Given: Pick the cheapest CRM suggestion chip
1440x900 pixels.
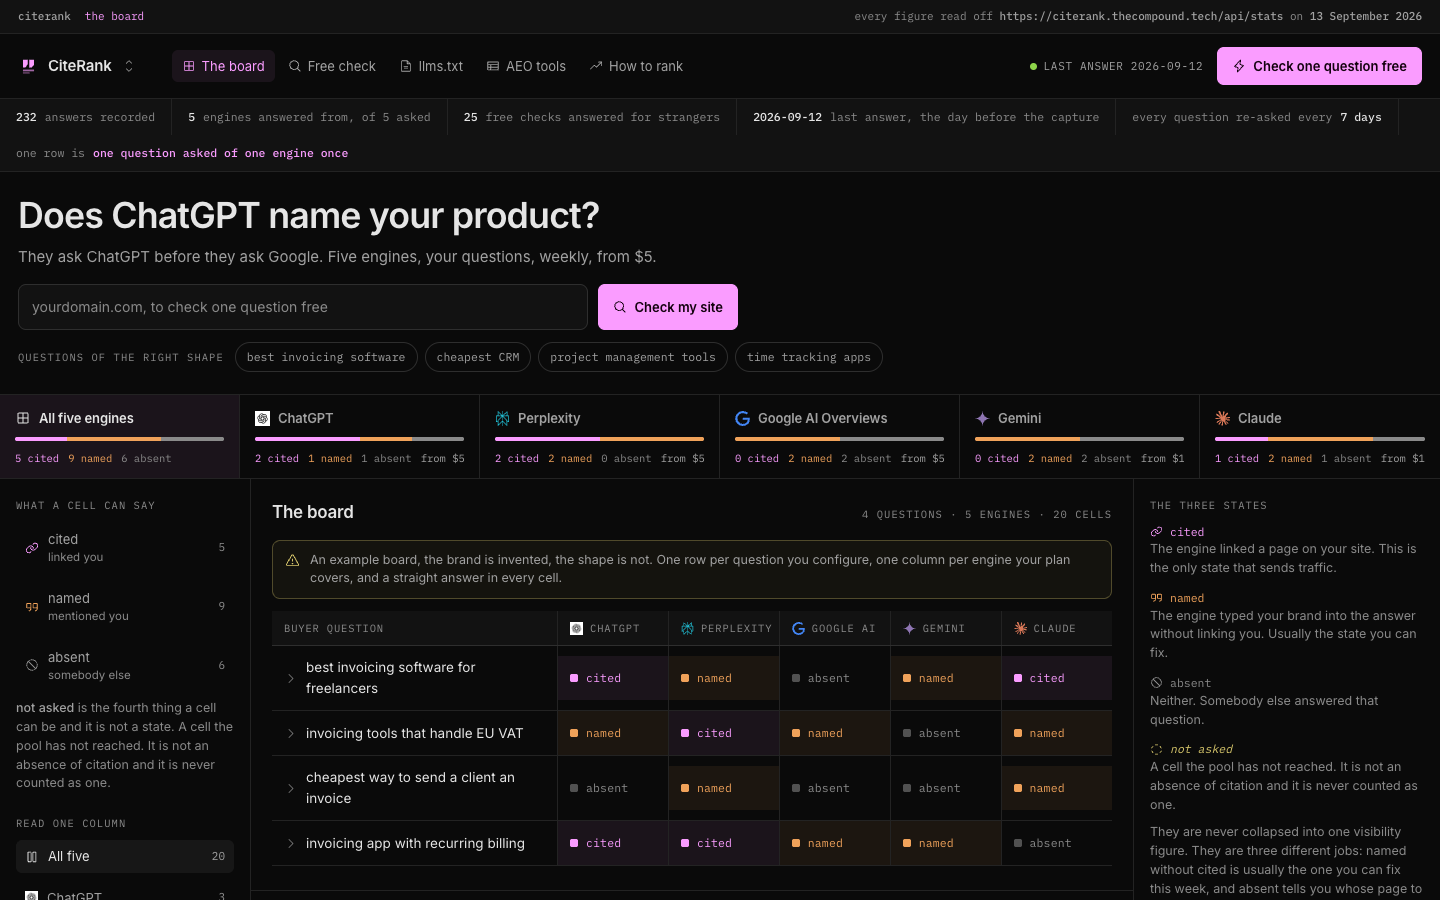Looking at the screenshot, I should coord(478,357).
